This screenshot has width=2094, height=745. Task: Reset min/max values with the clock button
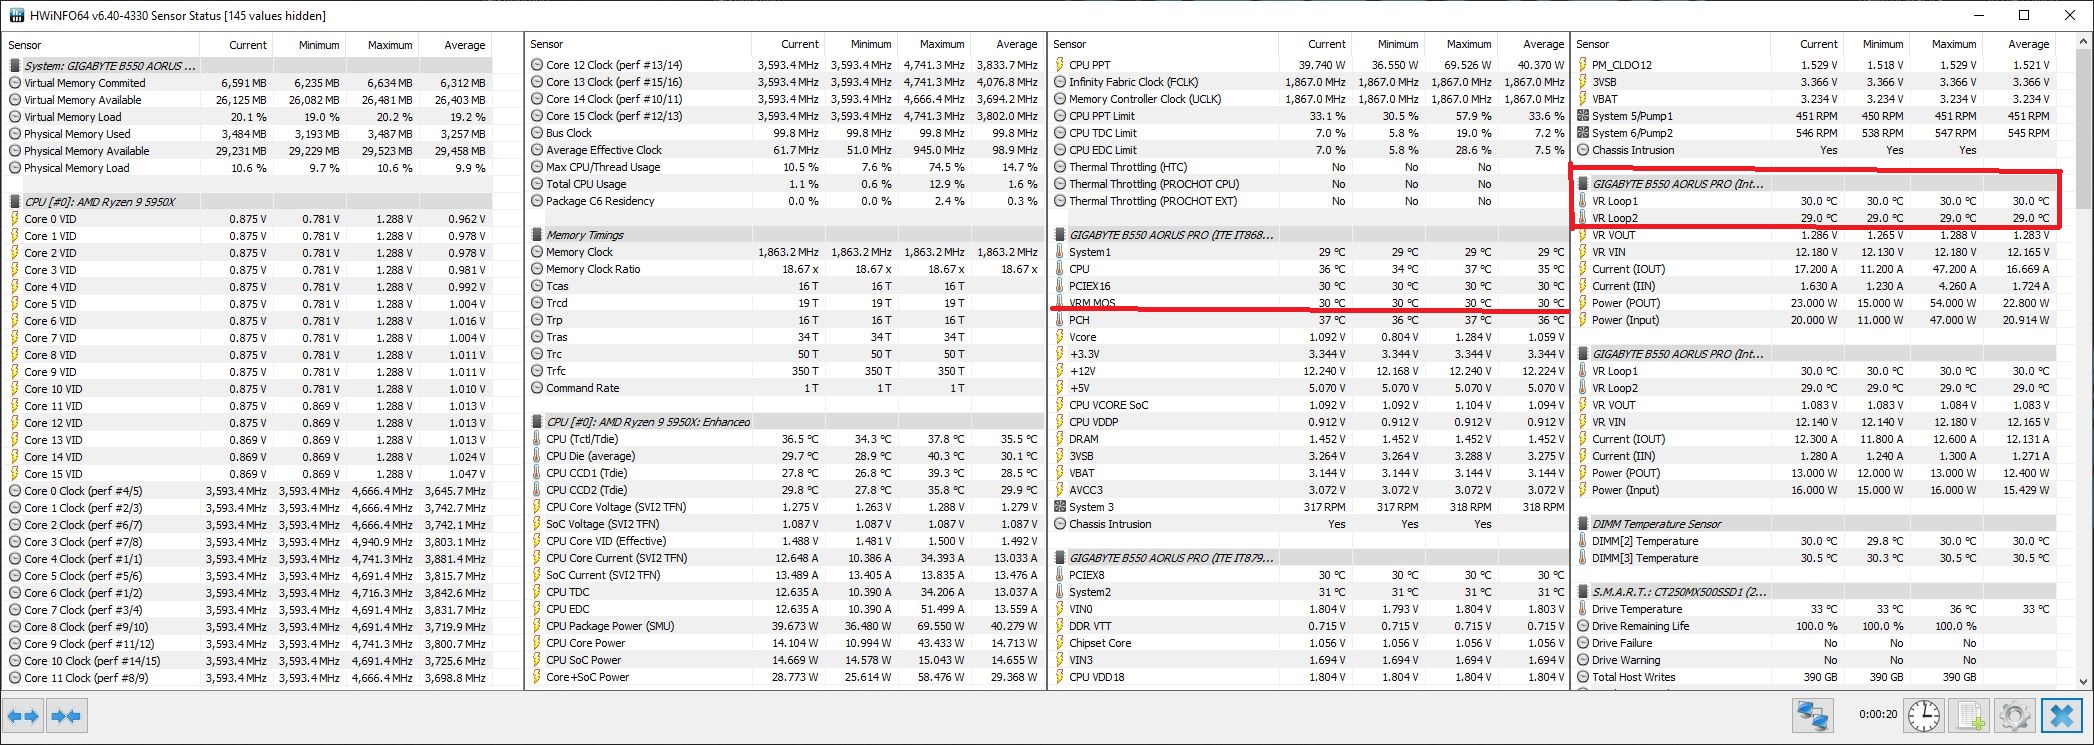[1923, 716]
